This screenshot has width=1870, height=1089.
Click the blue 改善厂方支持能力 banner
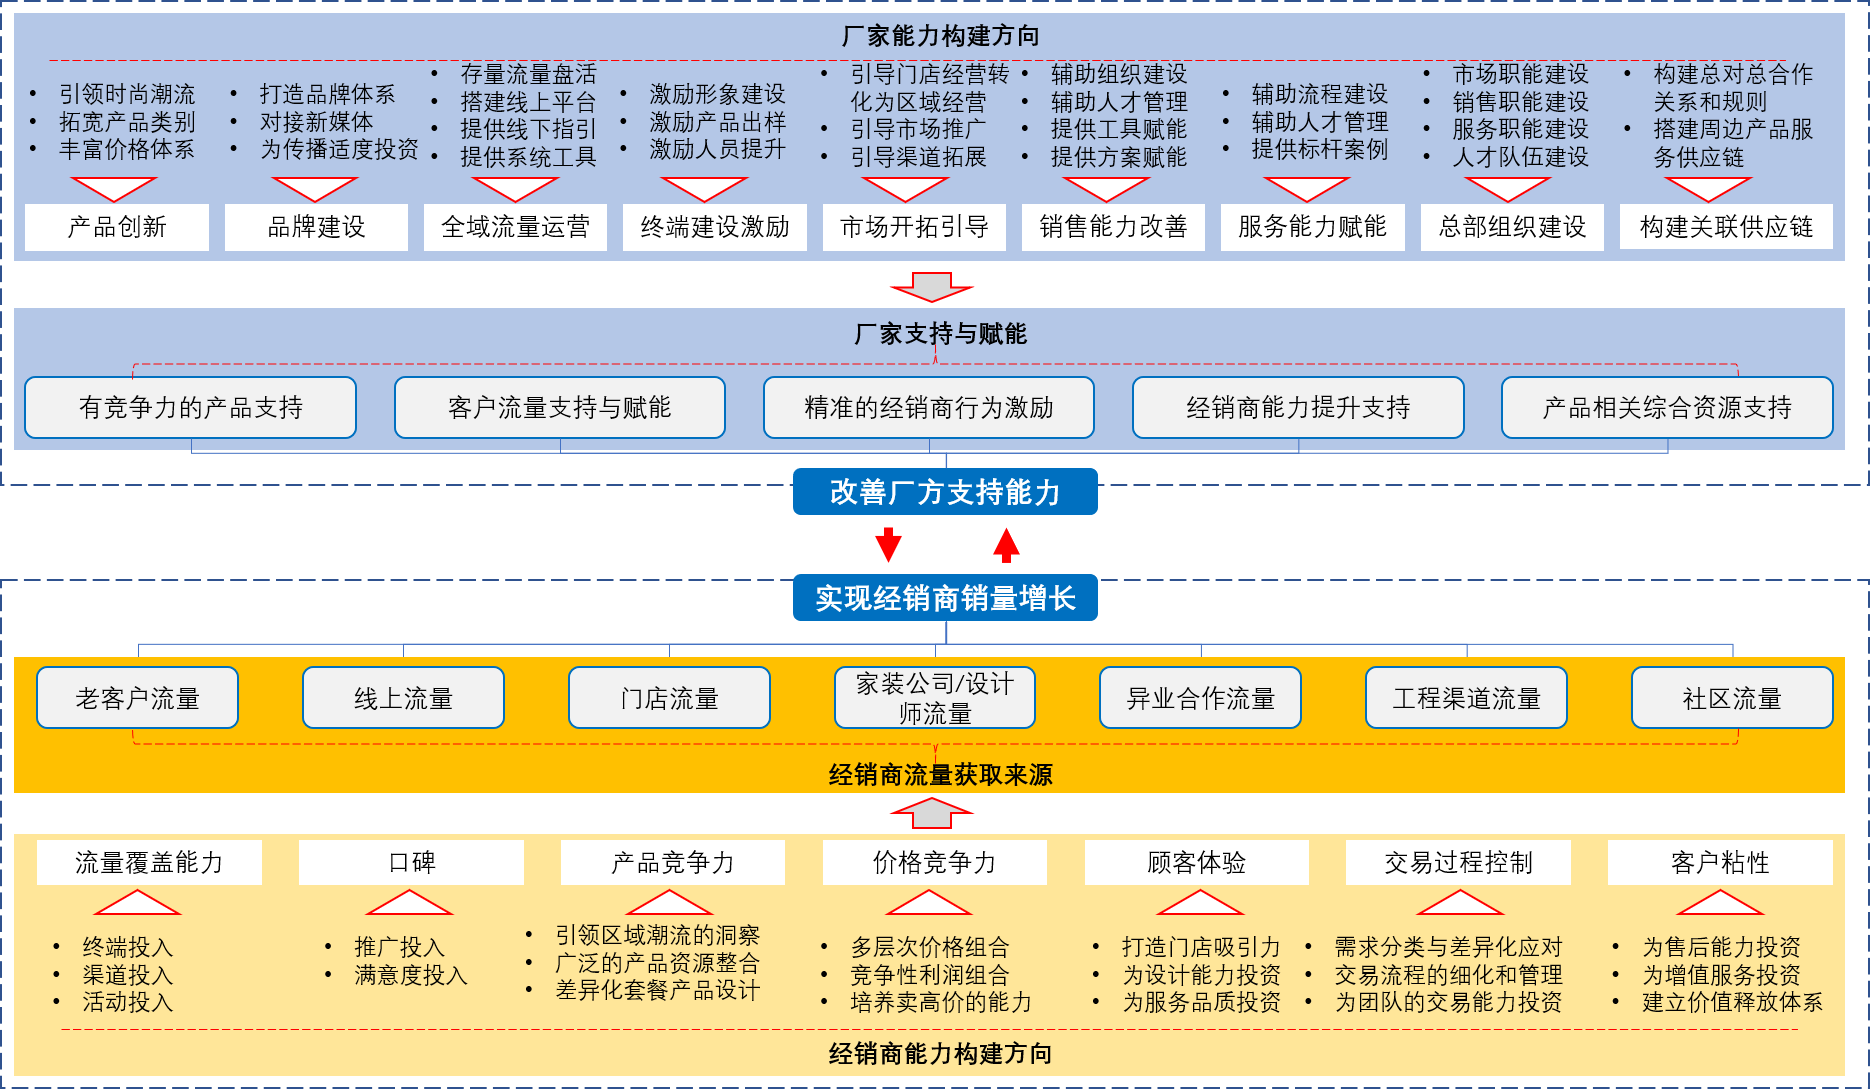click(x=945, y=492)
